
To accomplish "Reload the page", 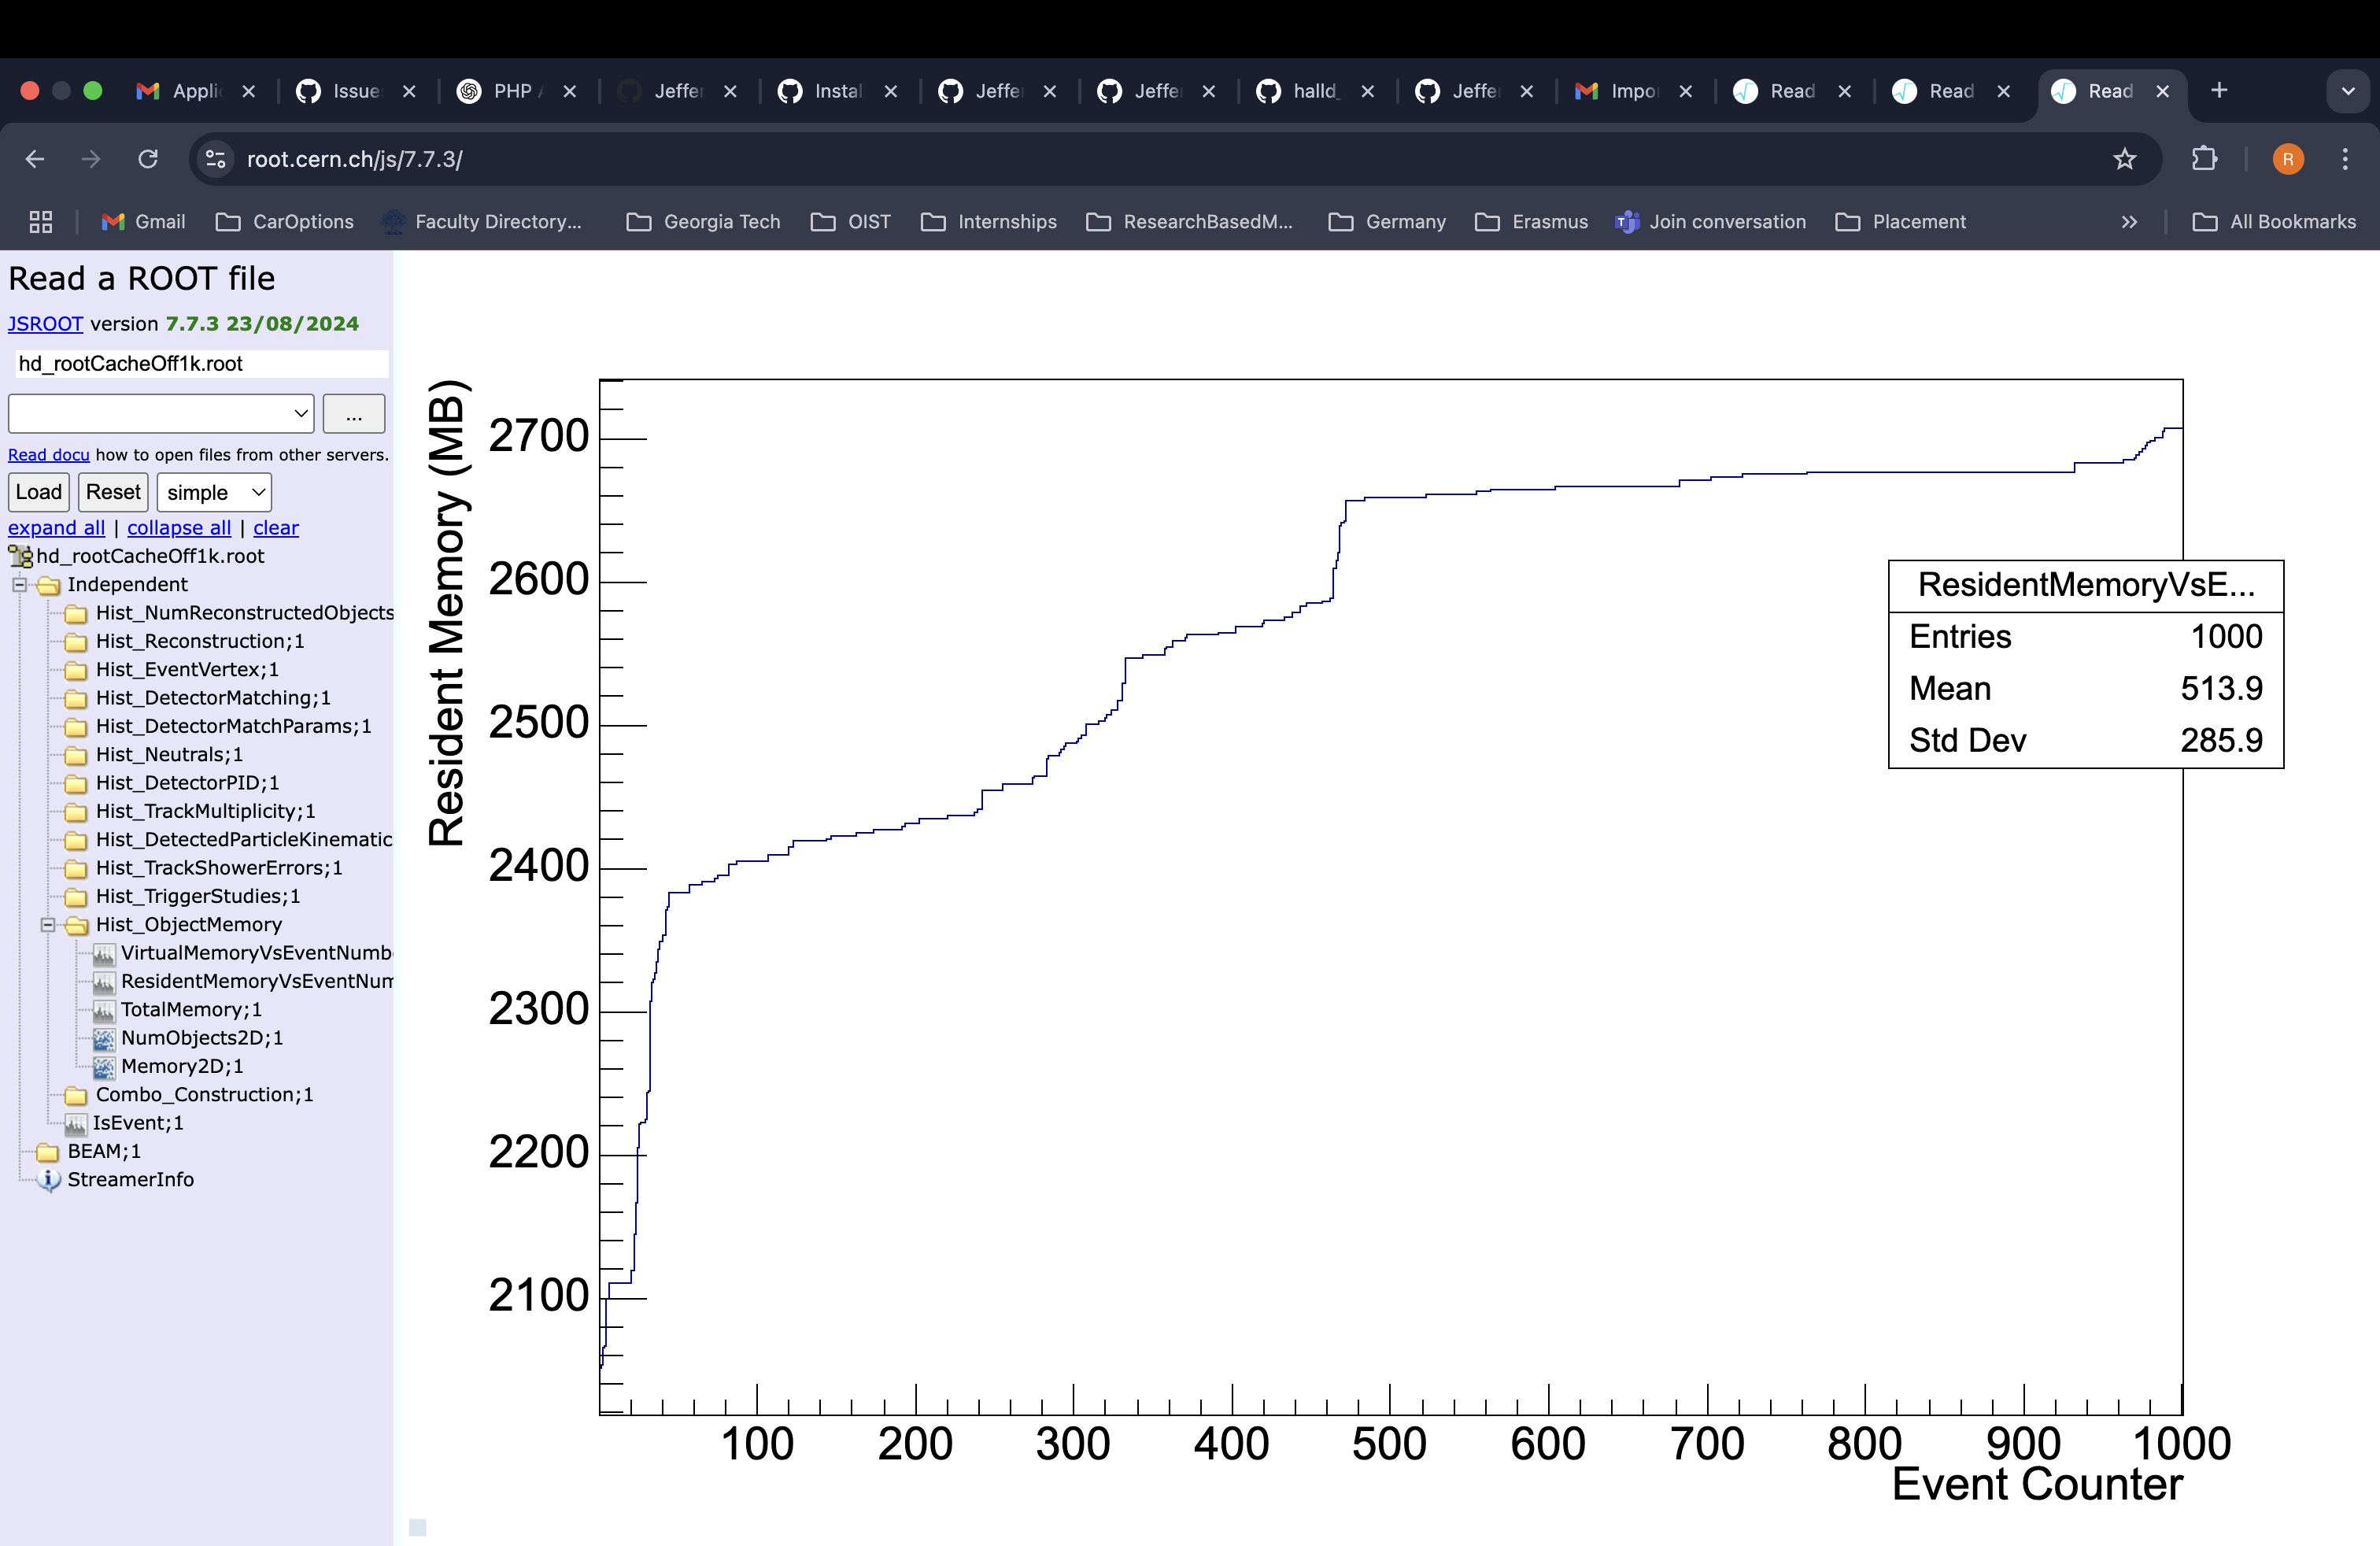I will (x=148, y=159).
